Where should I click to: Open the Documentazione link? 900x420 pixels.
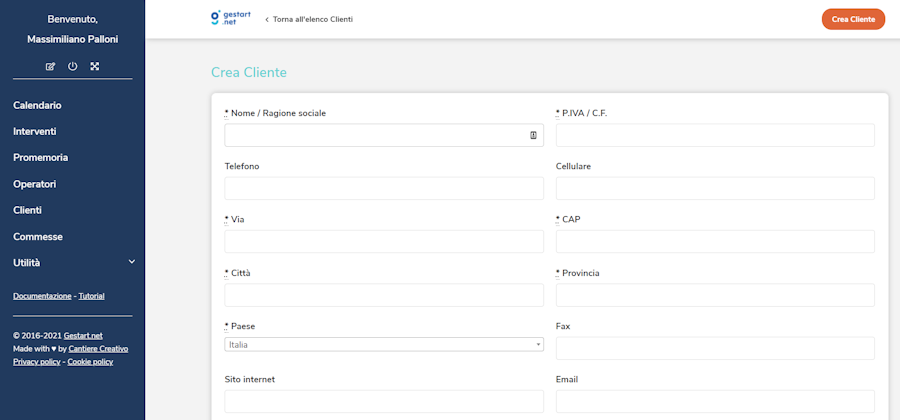tap(42, 296)
